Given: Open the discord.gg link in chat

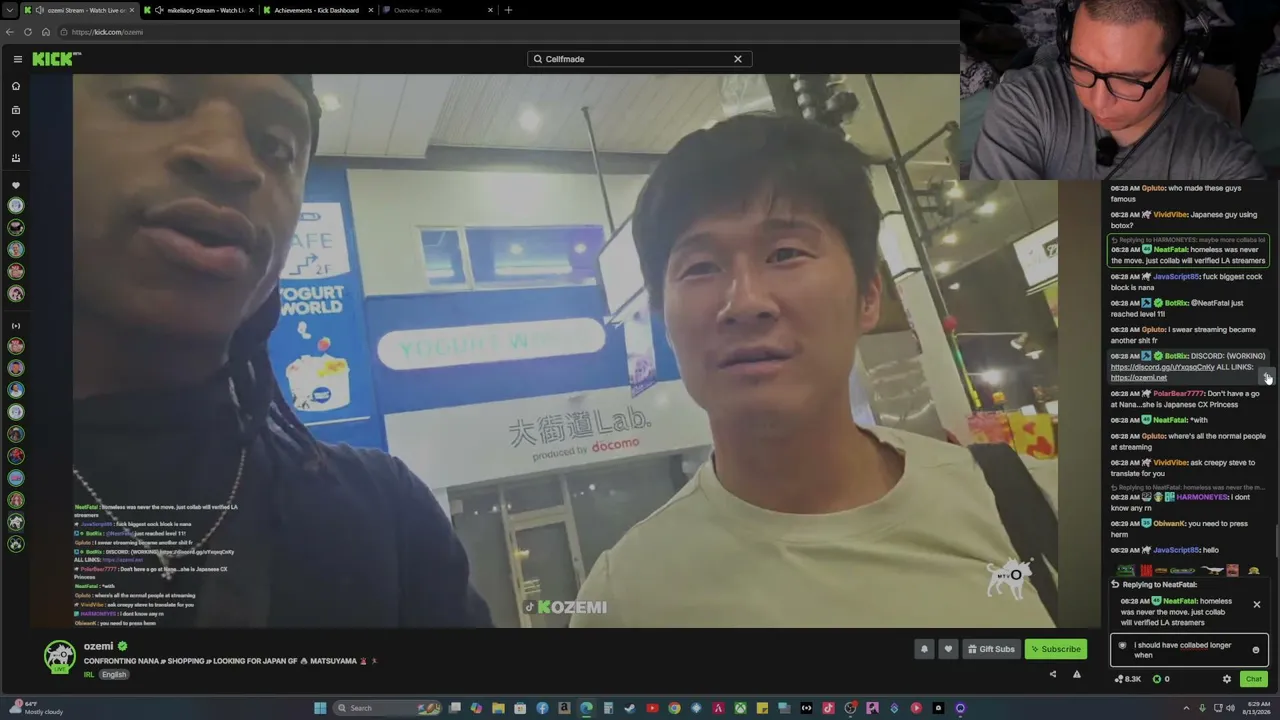Looking at the screenshot, I should (1162, 367).
